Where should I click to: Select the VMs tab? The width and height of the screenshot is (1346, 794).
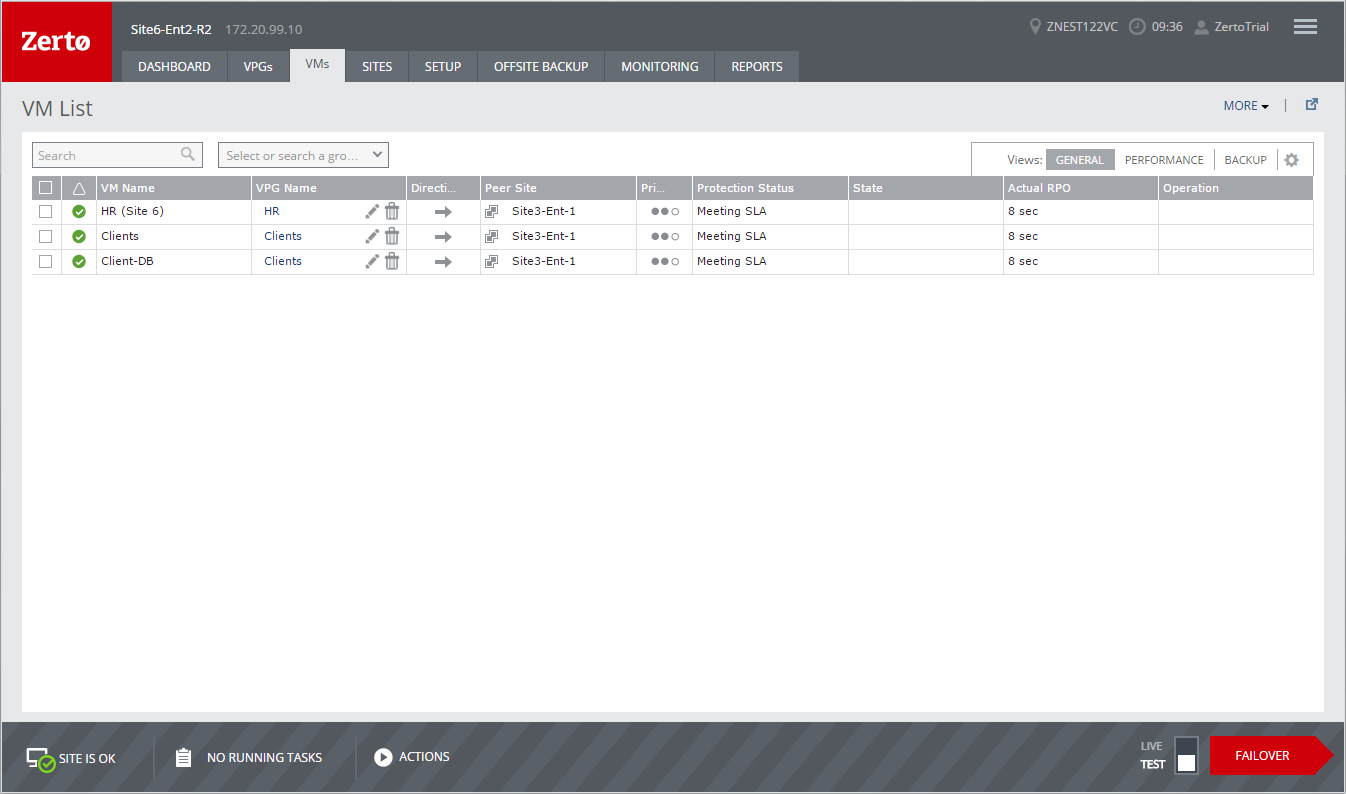(x=317, y=64)
